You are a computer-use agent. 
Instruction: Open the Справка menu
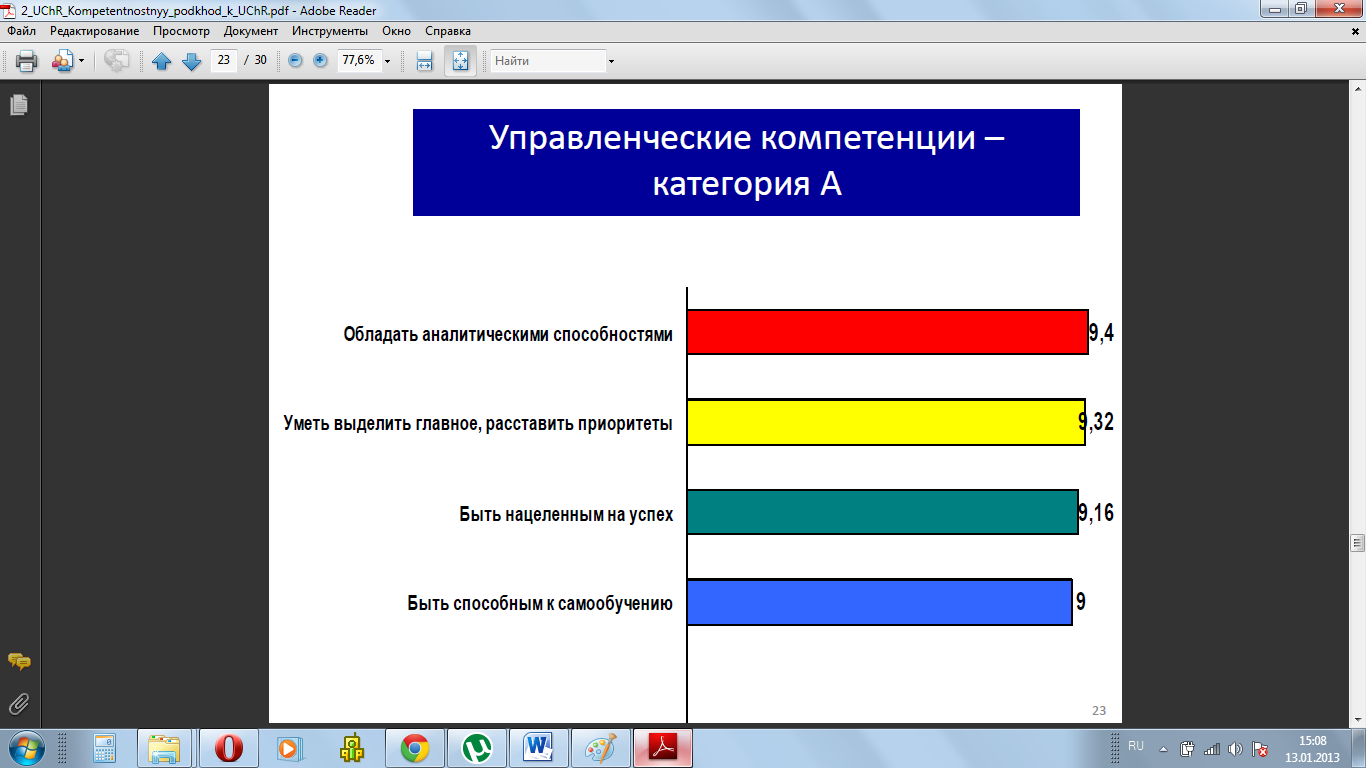(x=448, y=31)
